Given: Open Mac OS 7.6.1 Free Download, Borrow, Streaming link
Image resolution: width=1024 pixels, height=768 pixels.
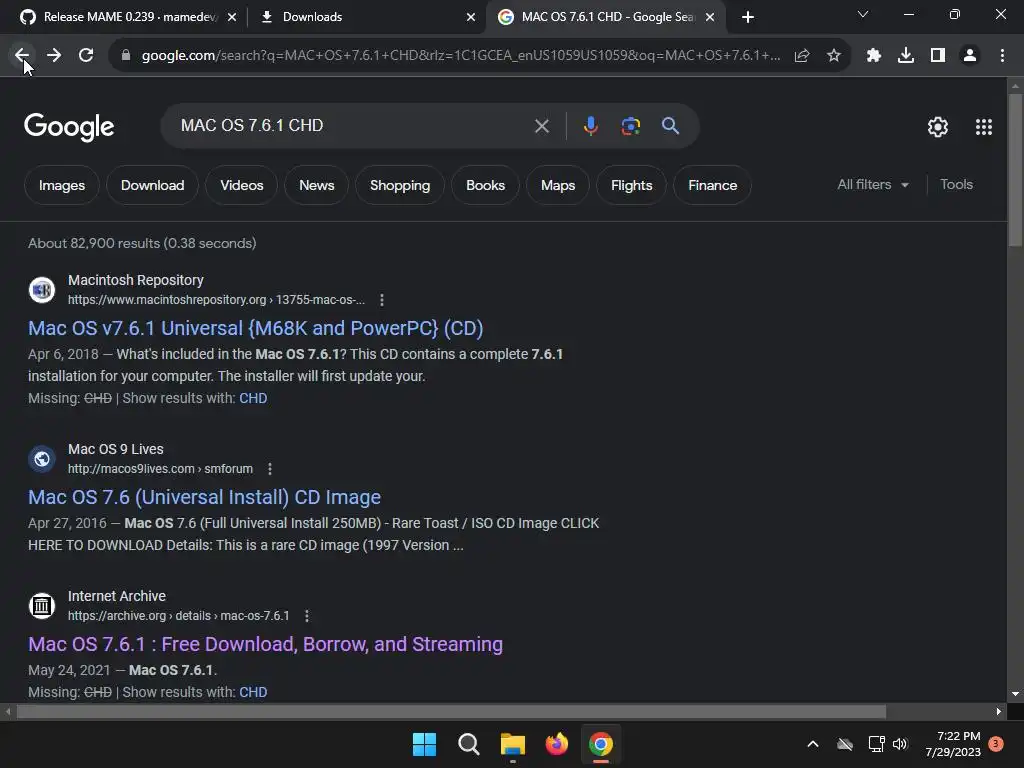Looking at the screenshot, I should click(x=265, y=644).
